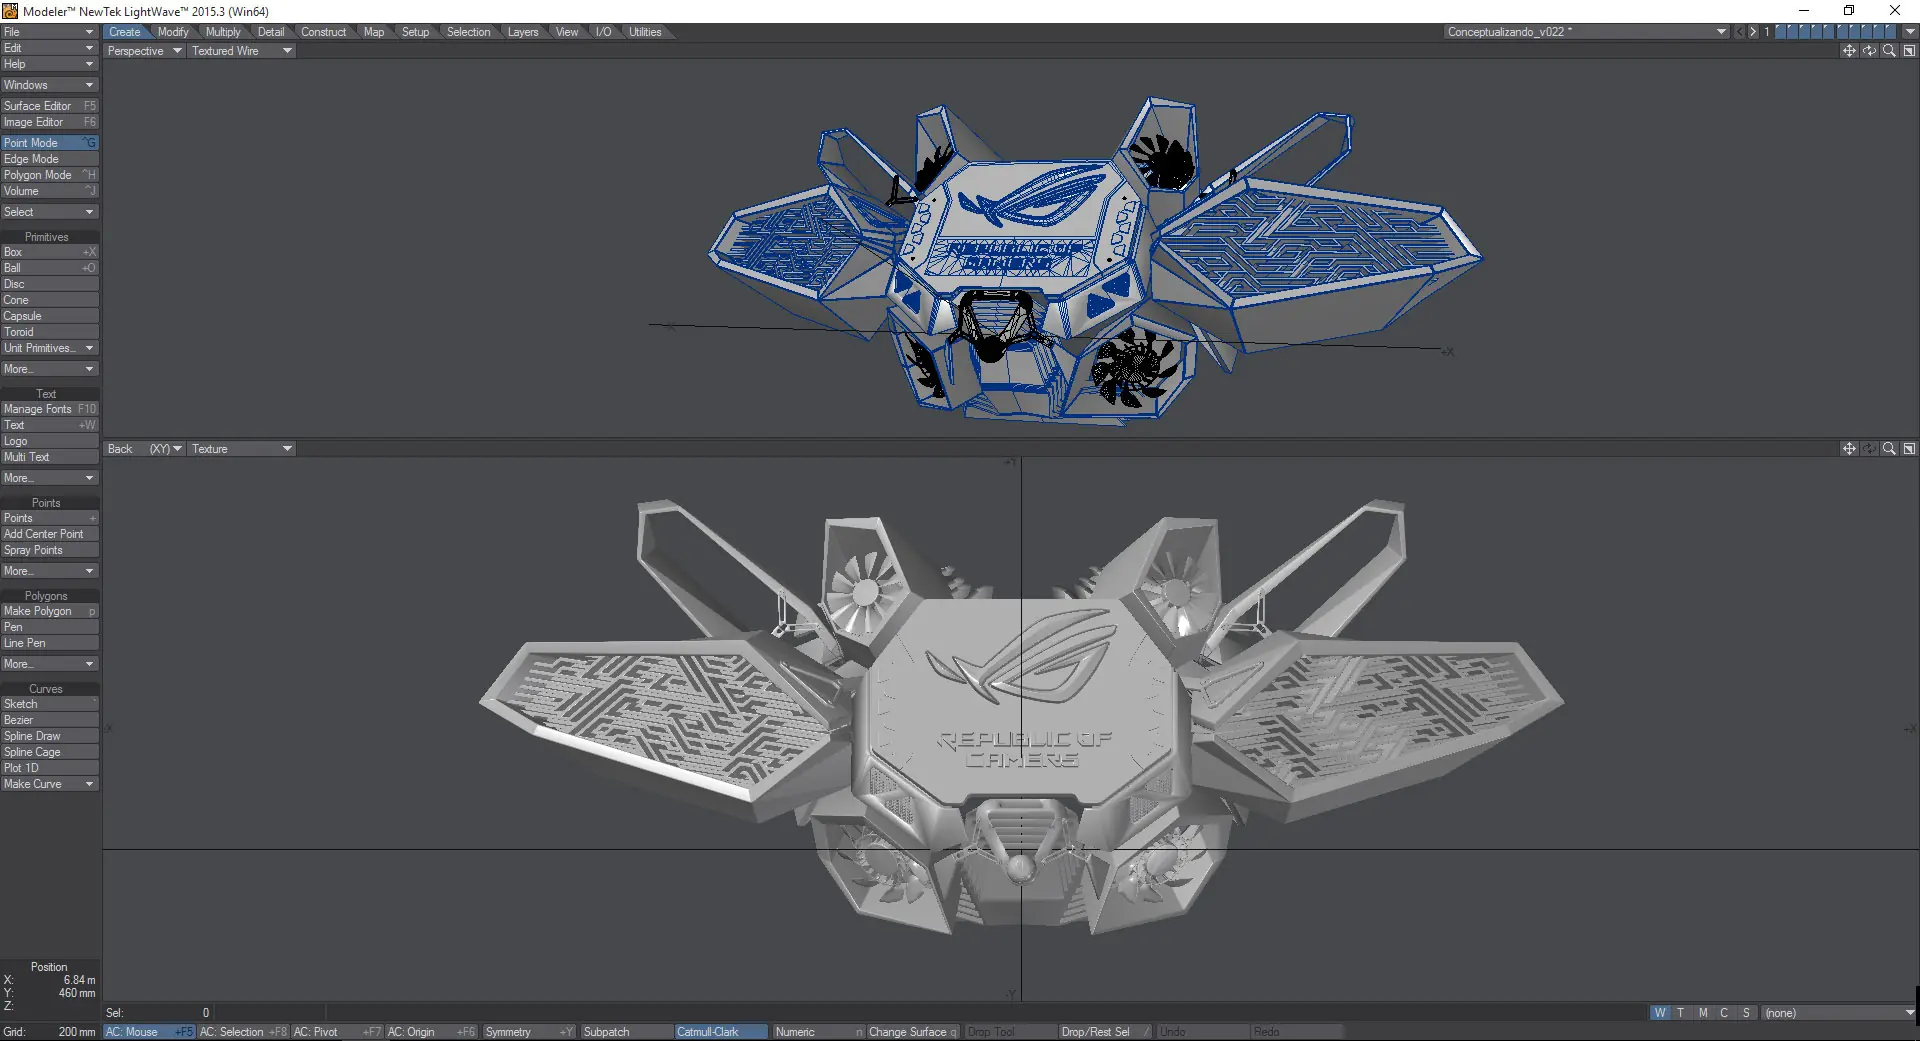Open the Conceptualizando_v022 object dropdown
The width and height of the screenshot is (1920, 1041).
[1587, 32]
